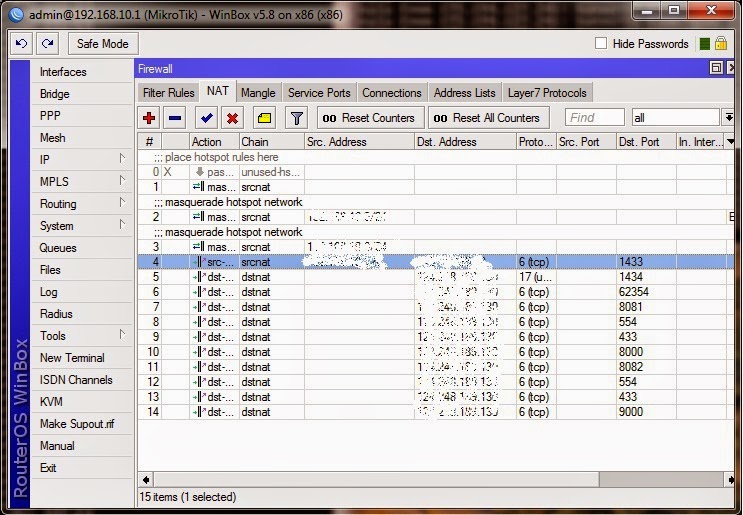
Task: Click dst-nat action icon in rule 14
Action: coord(199,412)
